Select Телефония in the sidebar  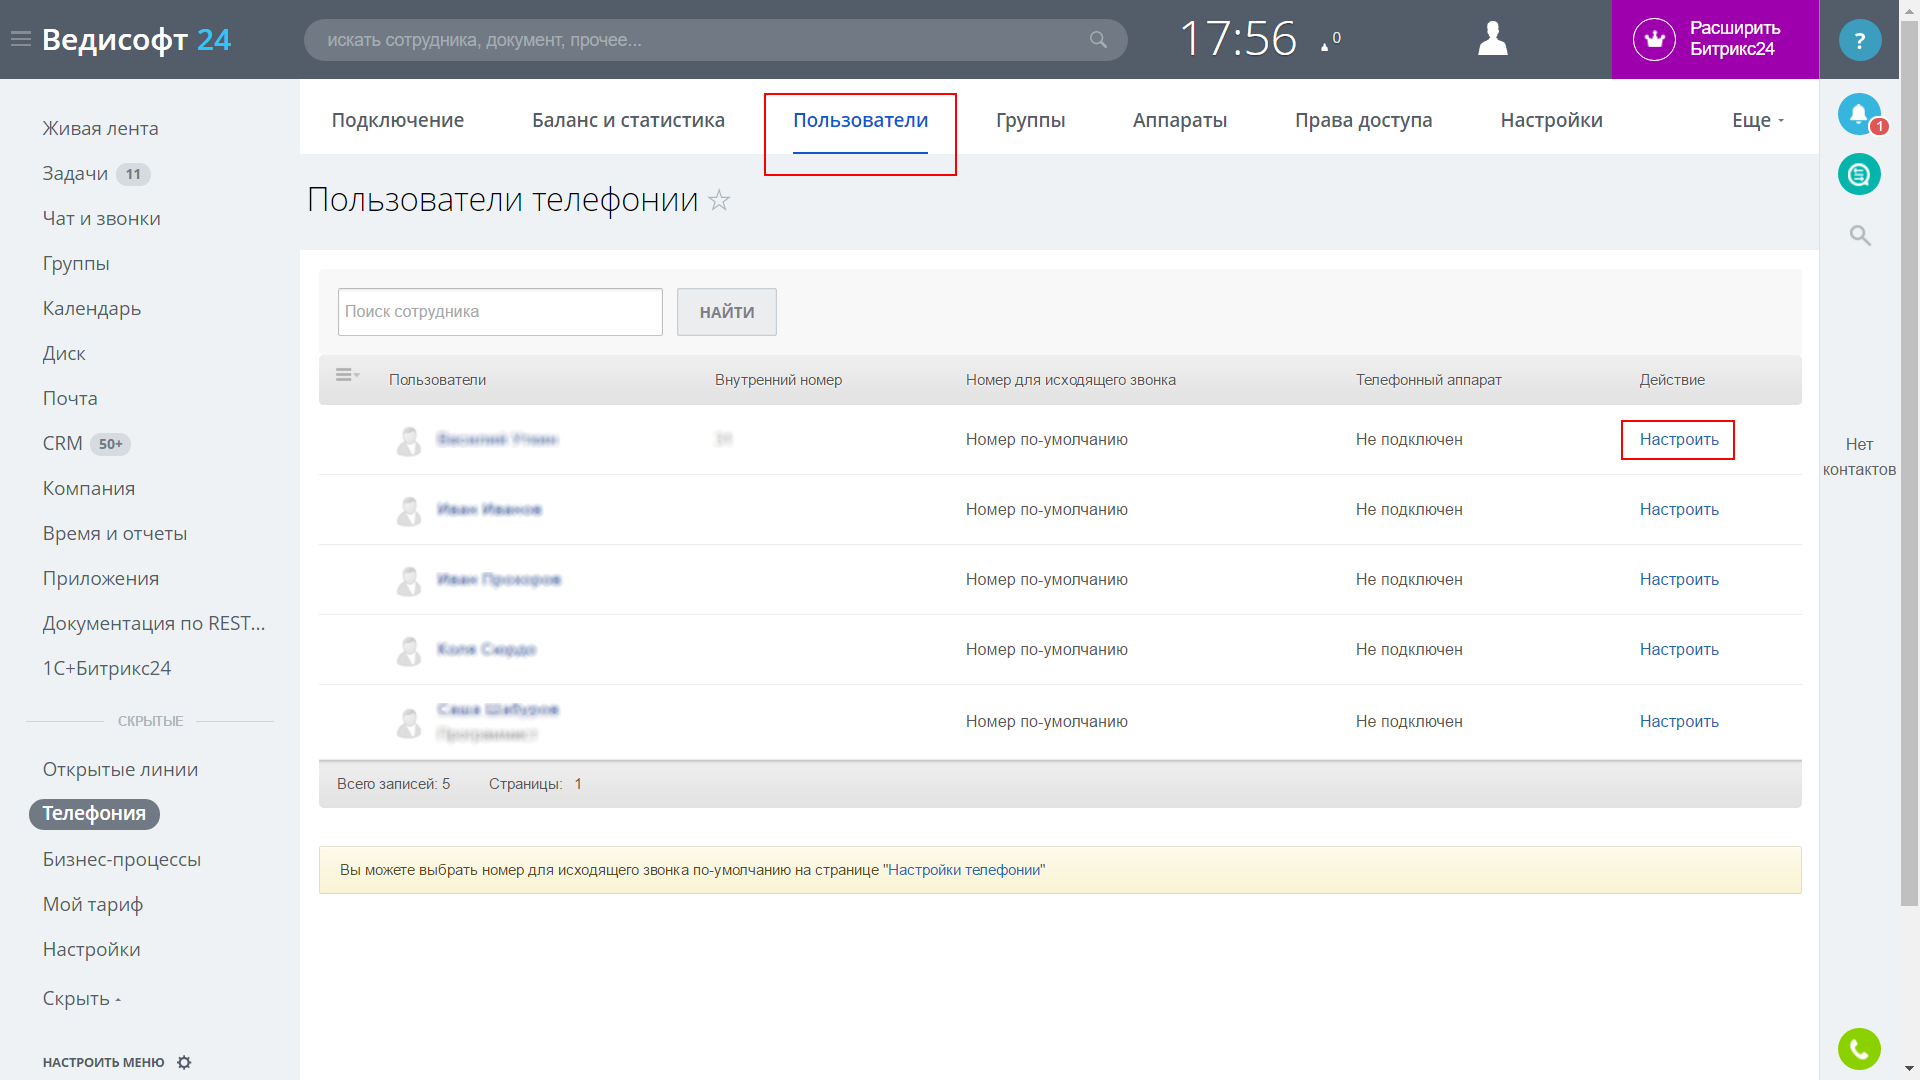point(94,814)
